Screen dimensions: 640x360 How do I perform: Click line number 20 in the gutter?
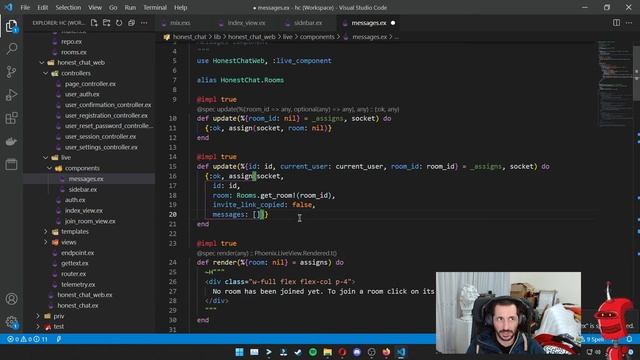tap(173, 214)
